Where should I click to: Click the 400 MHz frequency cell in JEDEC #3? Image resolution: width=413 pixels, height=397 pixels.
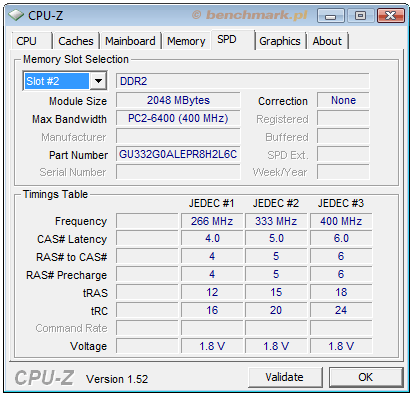coord(341,221)
